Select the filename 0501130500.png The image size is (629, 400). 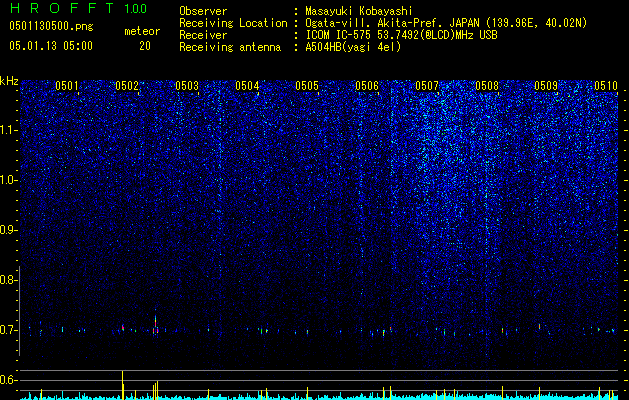pos(51,27)
